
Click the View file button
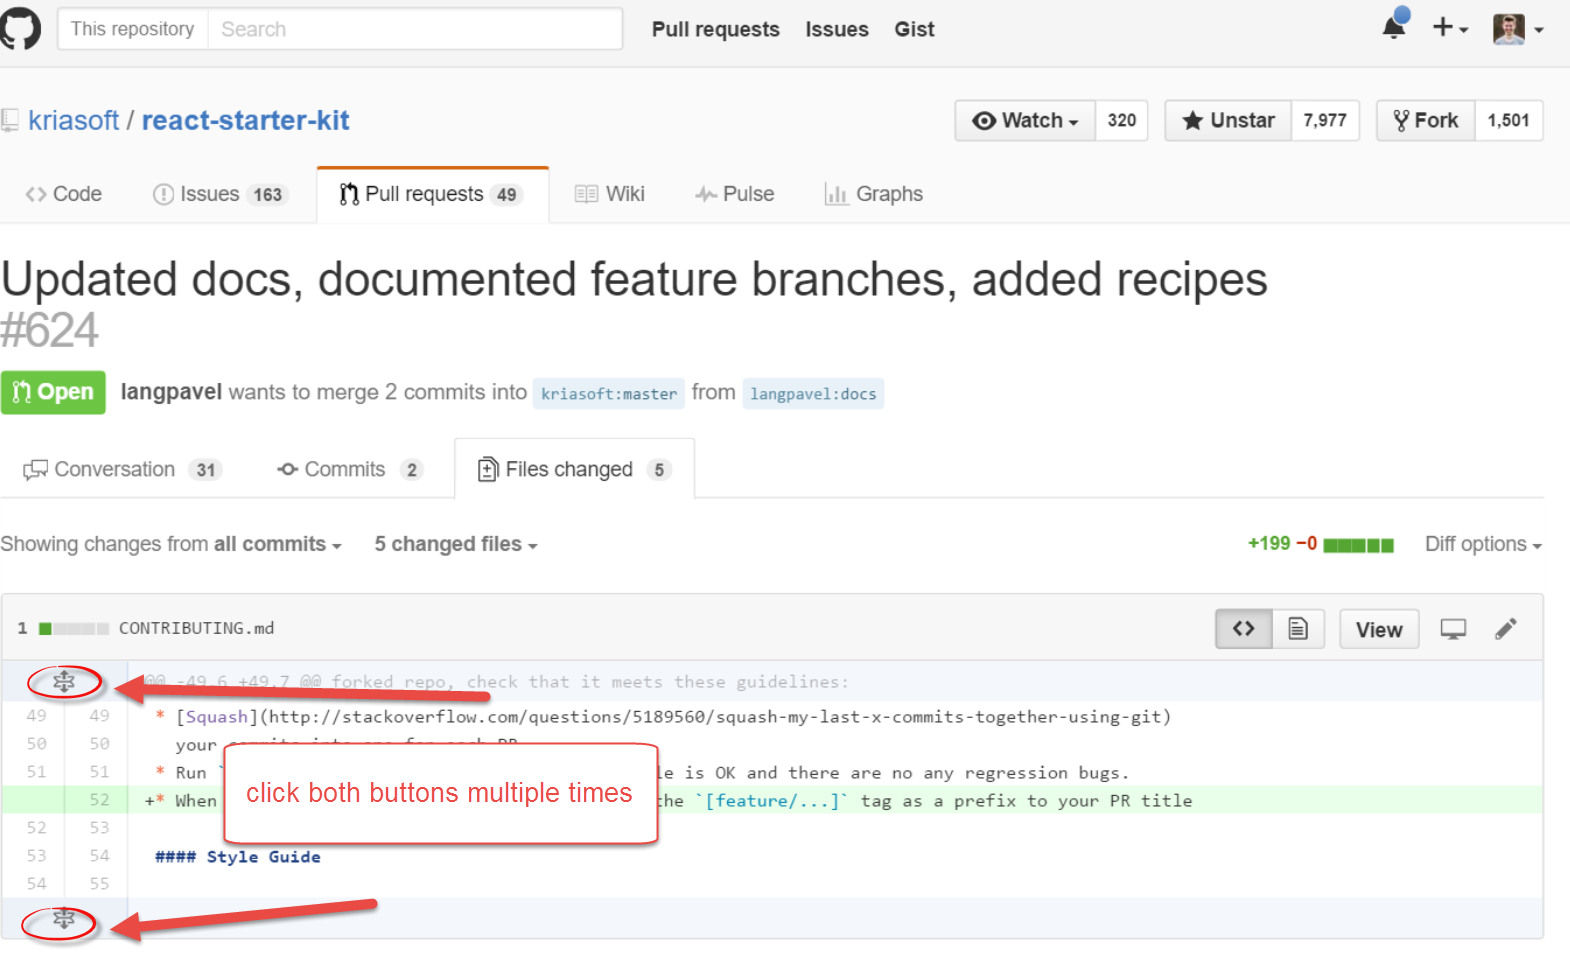pos(1379,630)
